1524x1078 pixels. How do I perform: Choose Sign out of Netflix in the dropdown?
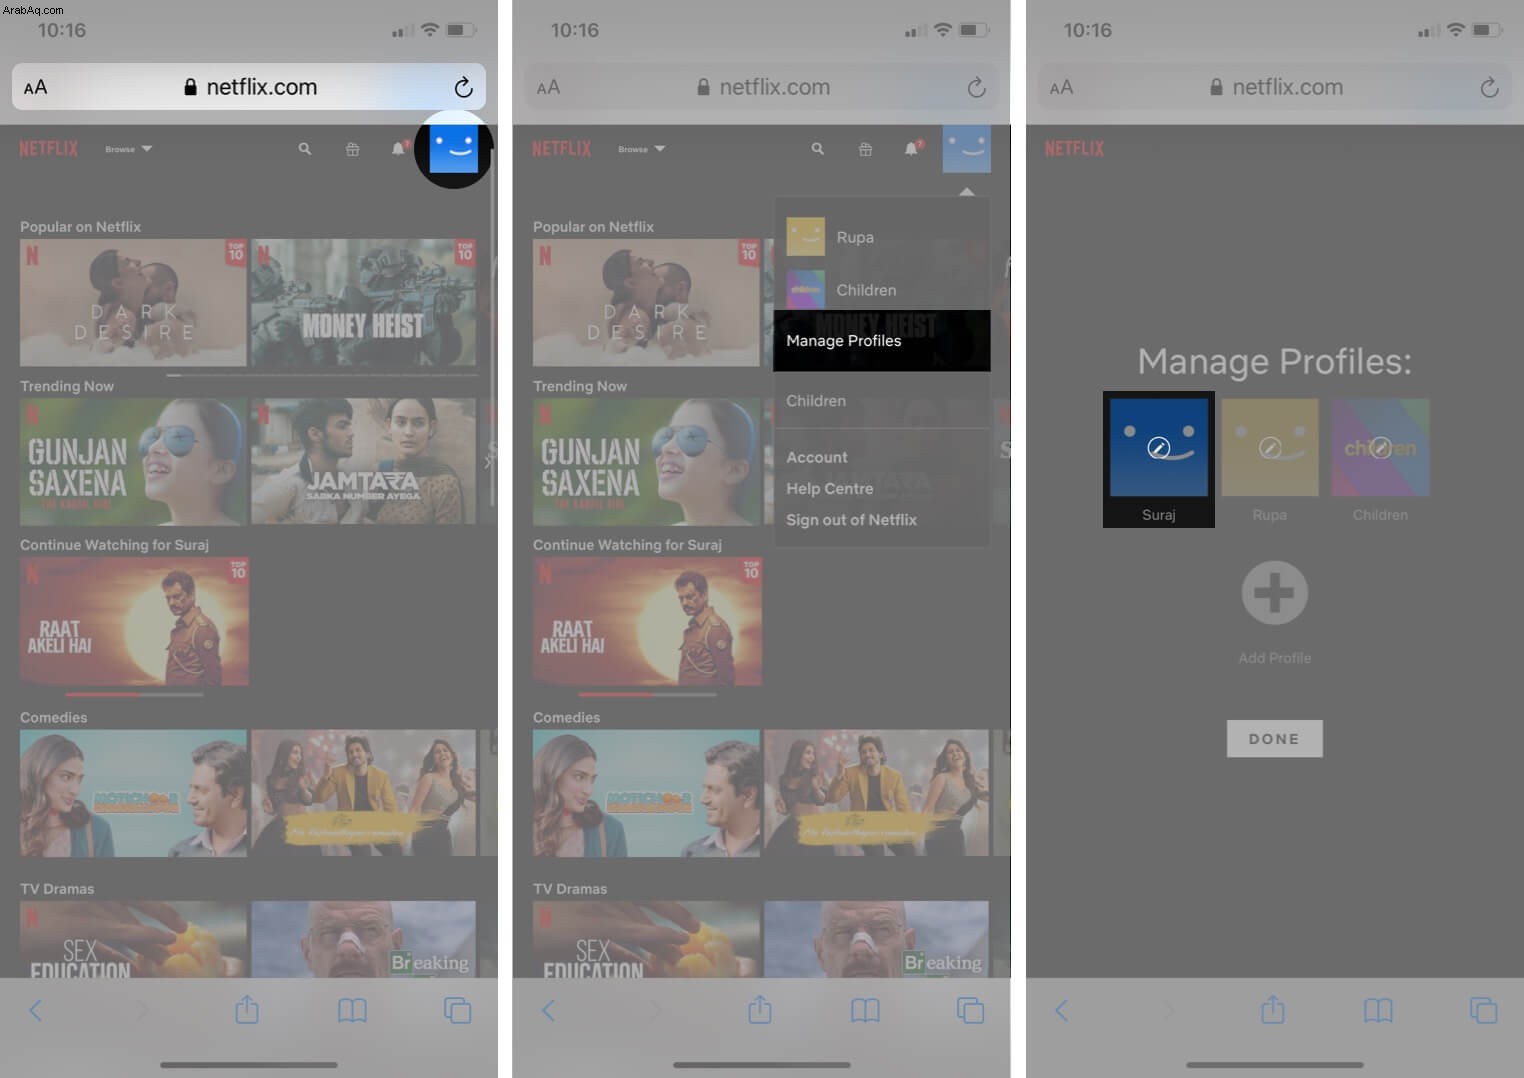tap(851, 520)
